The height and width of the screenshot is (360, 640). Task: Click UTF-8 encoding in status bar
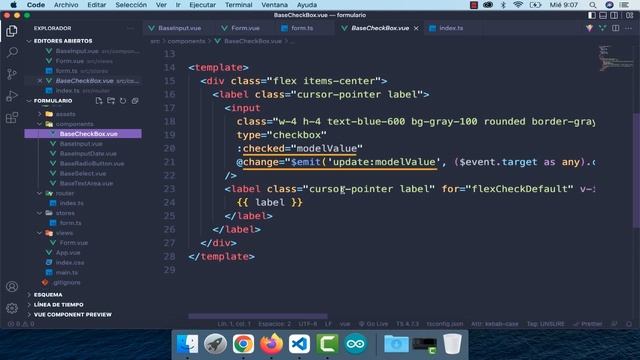click(307, 324)
